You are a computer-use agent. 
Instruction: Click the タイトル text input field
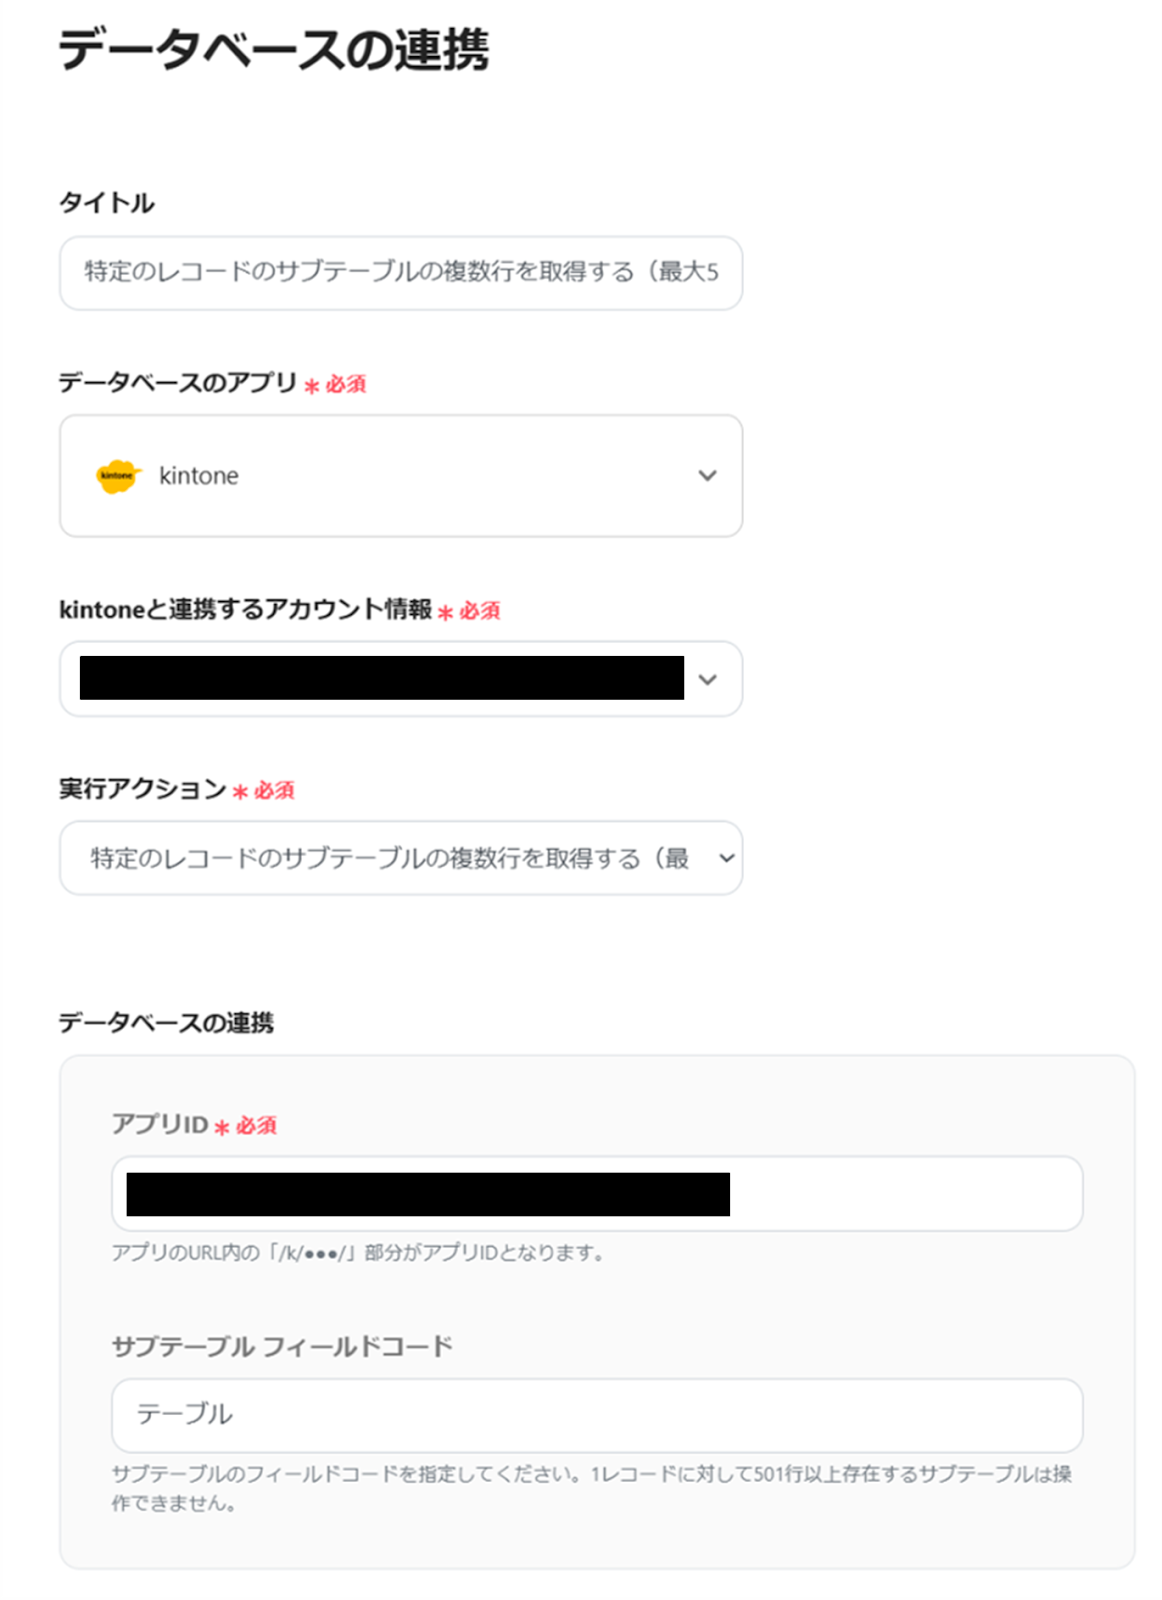pos(400,273)
